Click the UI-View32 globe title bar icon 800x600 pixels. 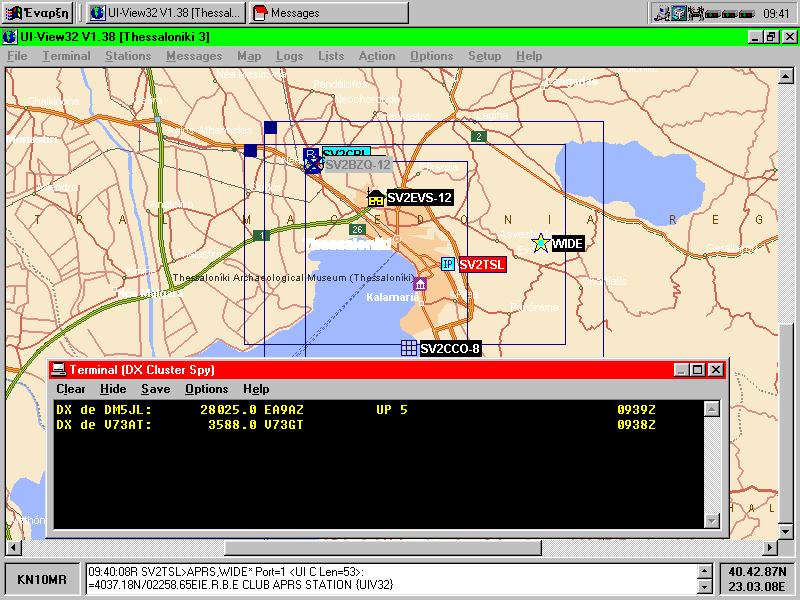coord(10,37)
